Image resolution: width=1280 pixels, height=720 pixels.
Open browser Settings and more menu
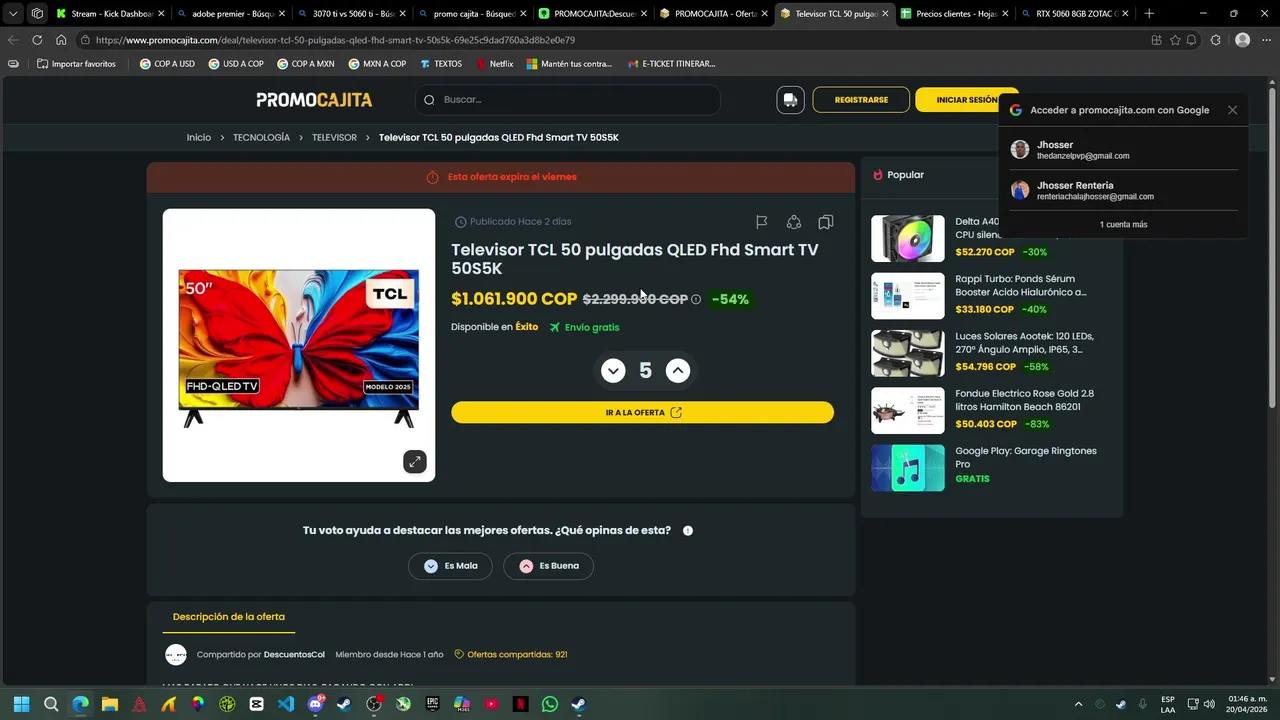[x=1265, y=40]
